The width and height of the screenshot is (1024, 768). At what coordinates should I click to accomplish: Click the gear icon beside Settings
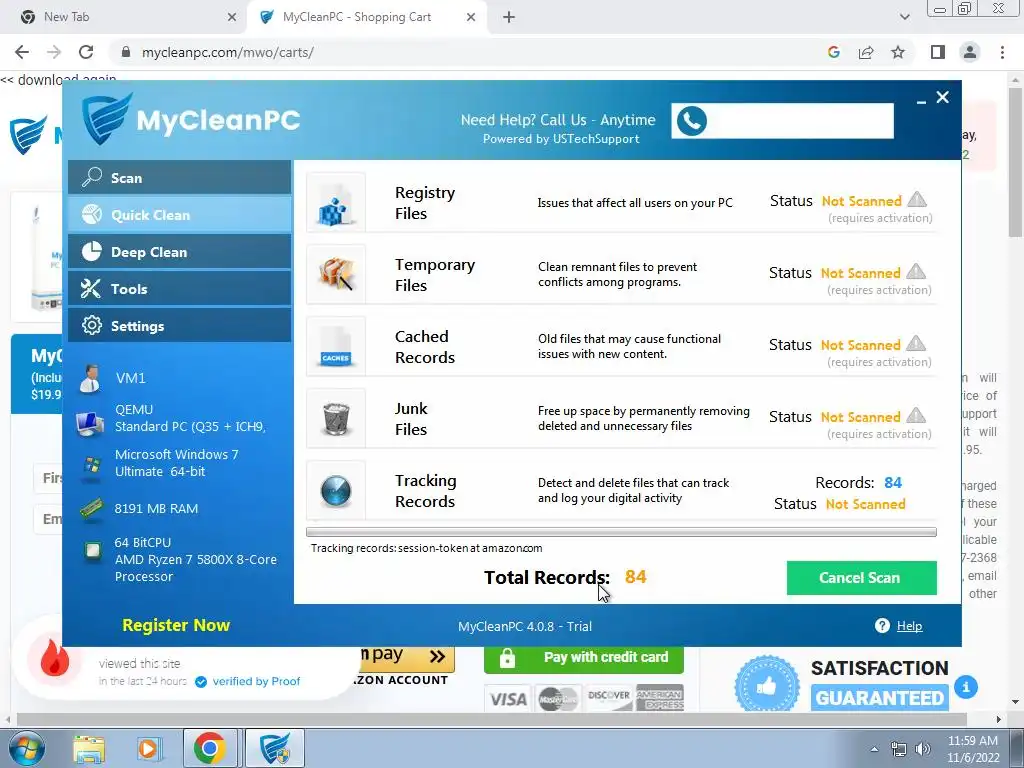[91, 325]
